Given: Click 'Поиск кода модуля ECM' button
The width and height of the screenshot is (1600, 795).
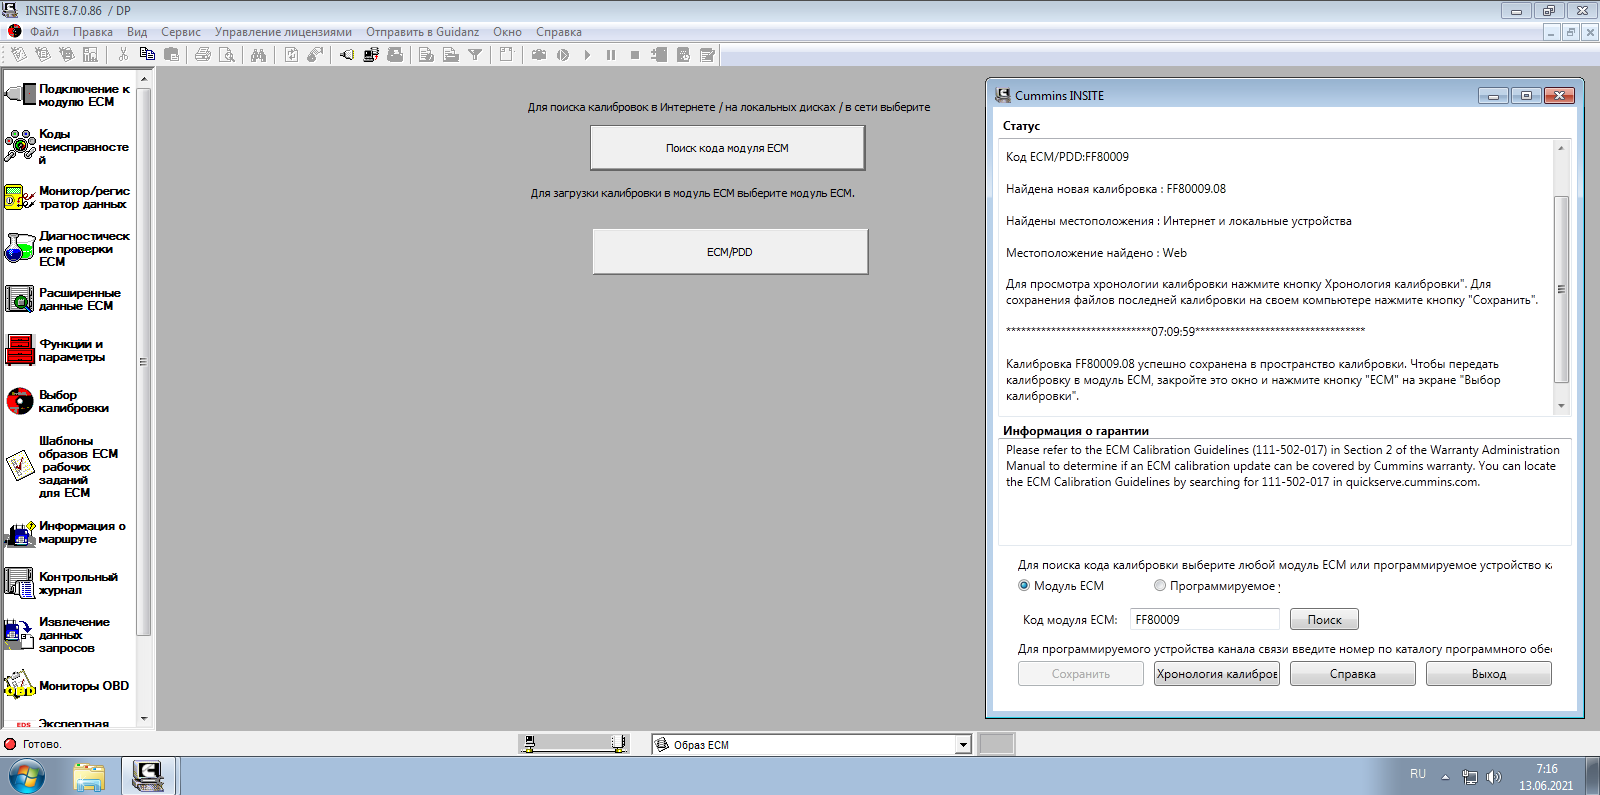Looking at the screenshot, I should pyautogui.click(x=727, y=148).
